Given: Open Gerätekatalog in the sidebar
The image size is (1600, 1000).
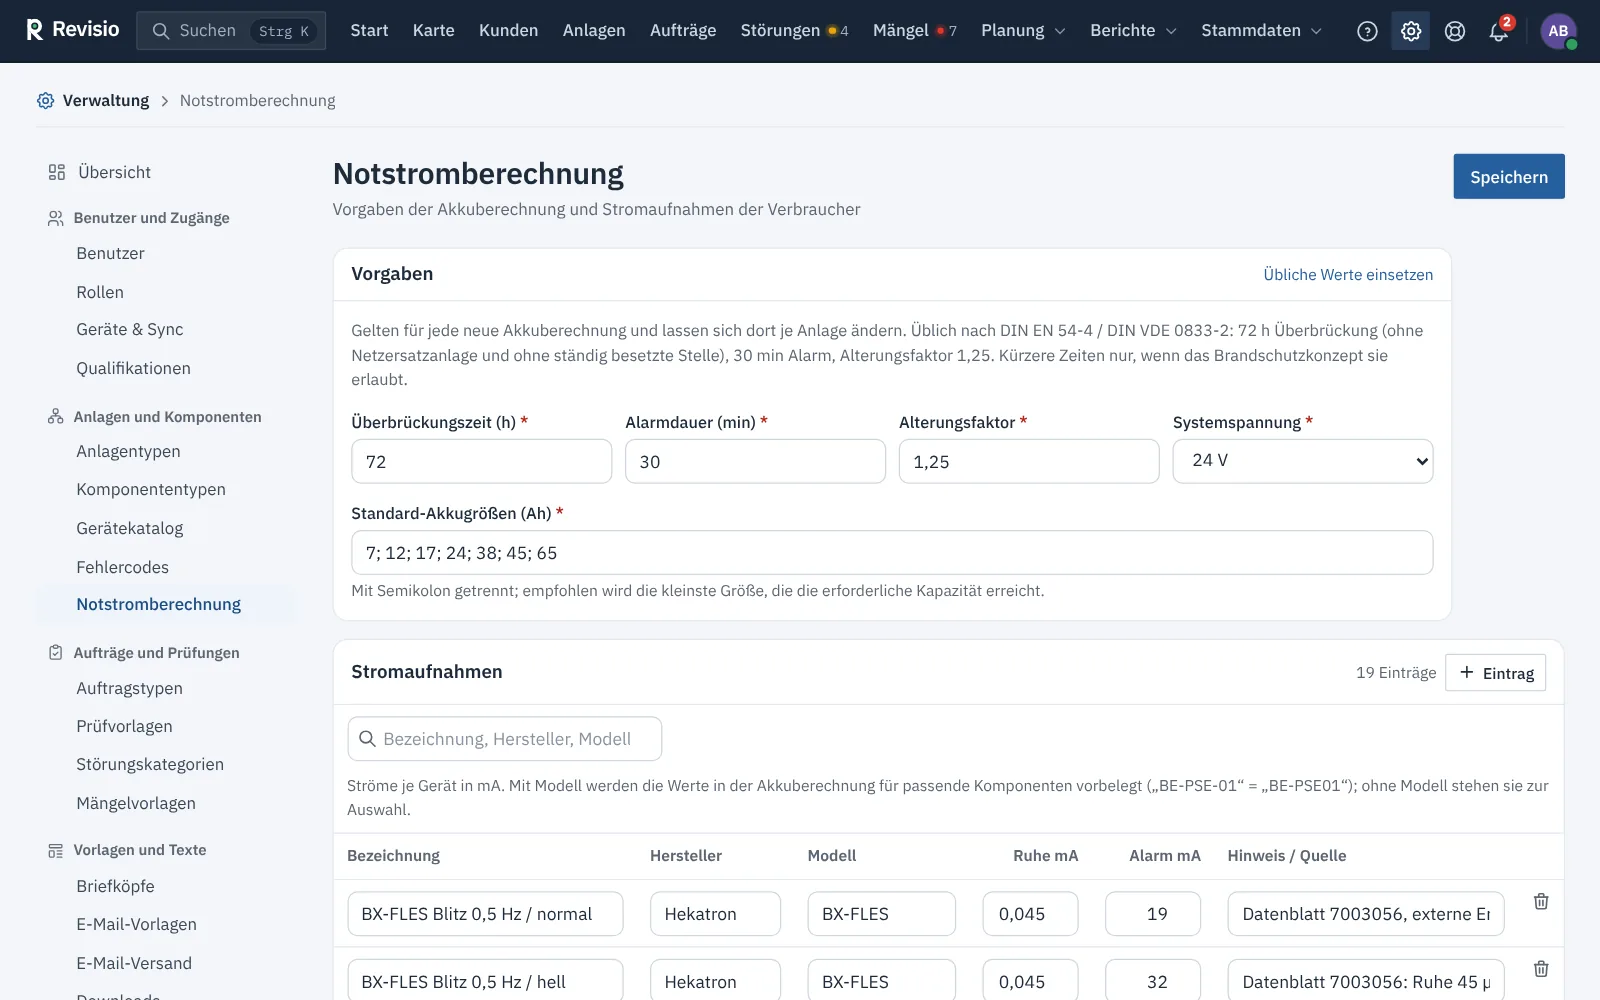Looking at the screenshot, I should tap(130, 528).
